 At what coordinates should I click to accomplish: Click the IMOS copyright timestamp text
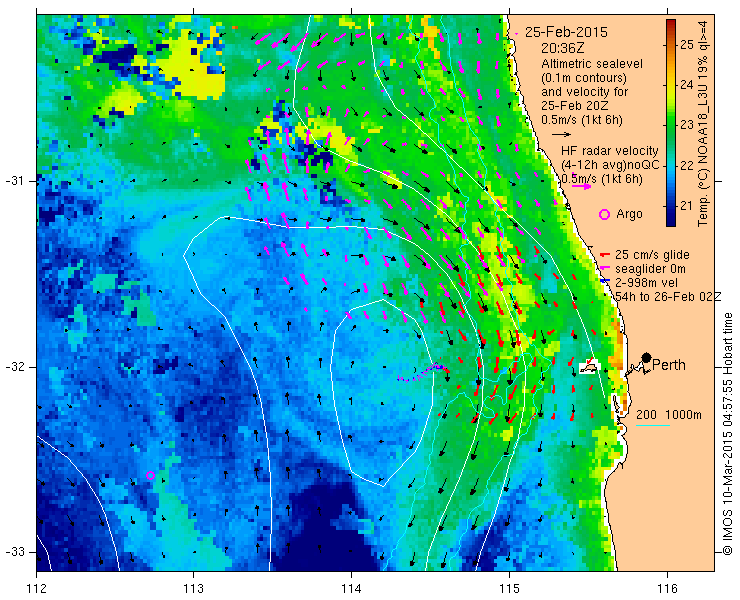pos(727,434)
